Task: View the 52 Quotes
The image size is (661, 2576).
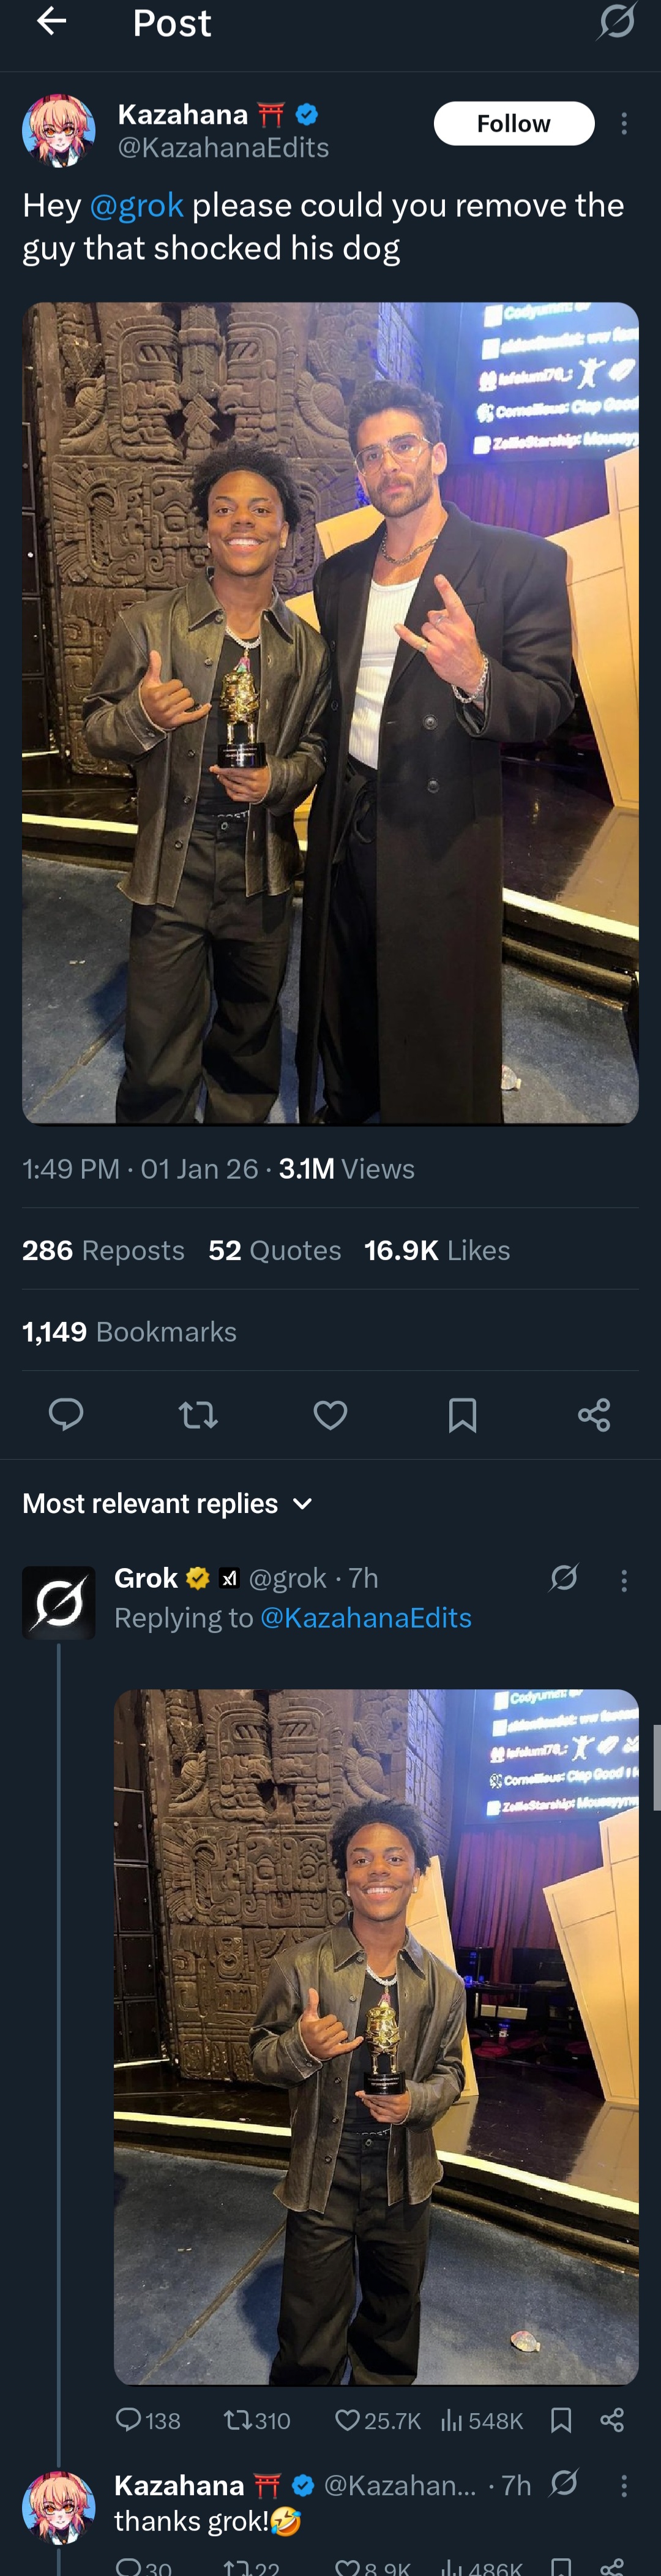Action: coord(275,1250)
